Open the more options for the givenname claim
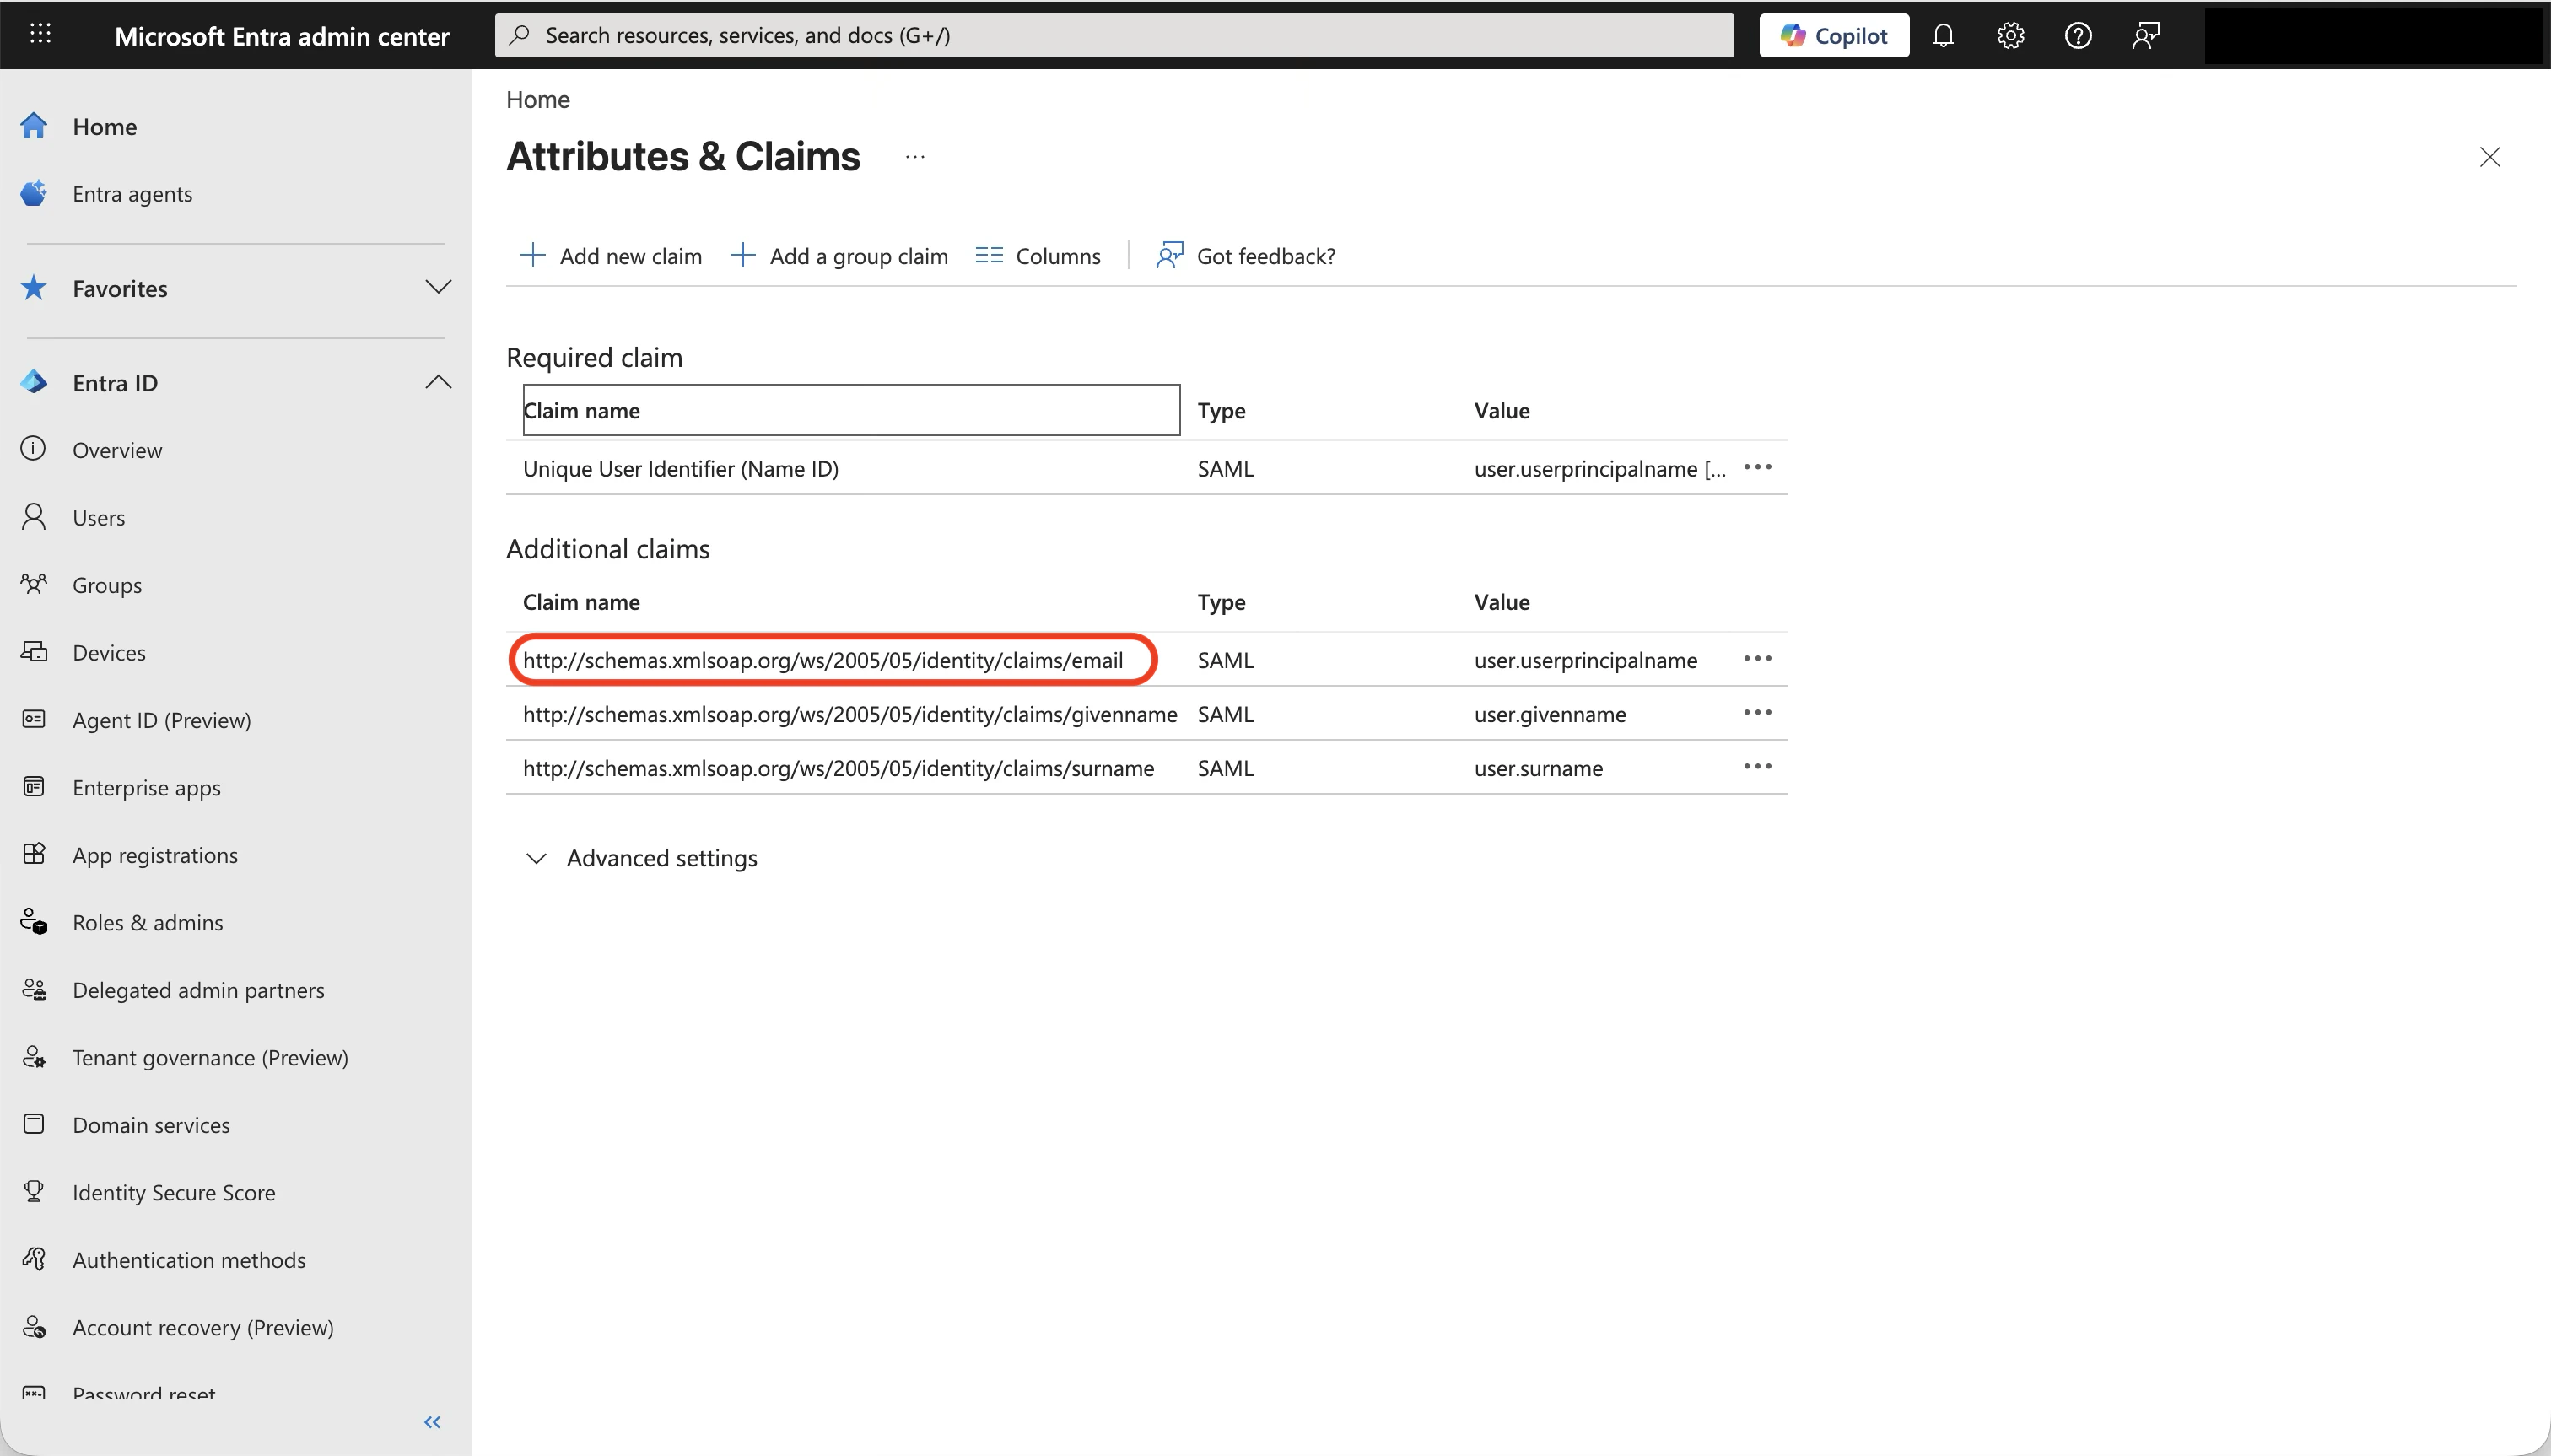The image size is (2551, 1456). point(1757,713)
